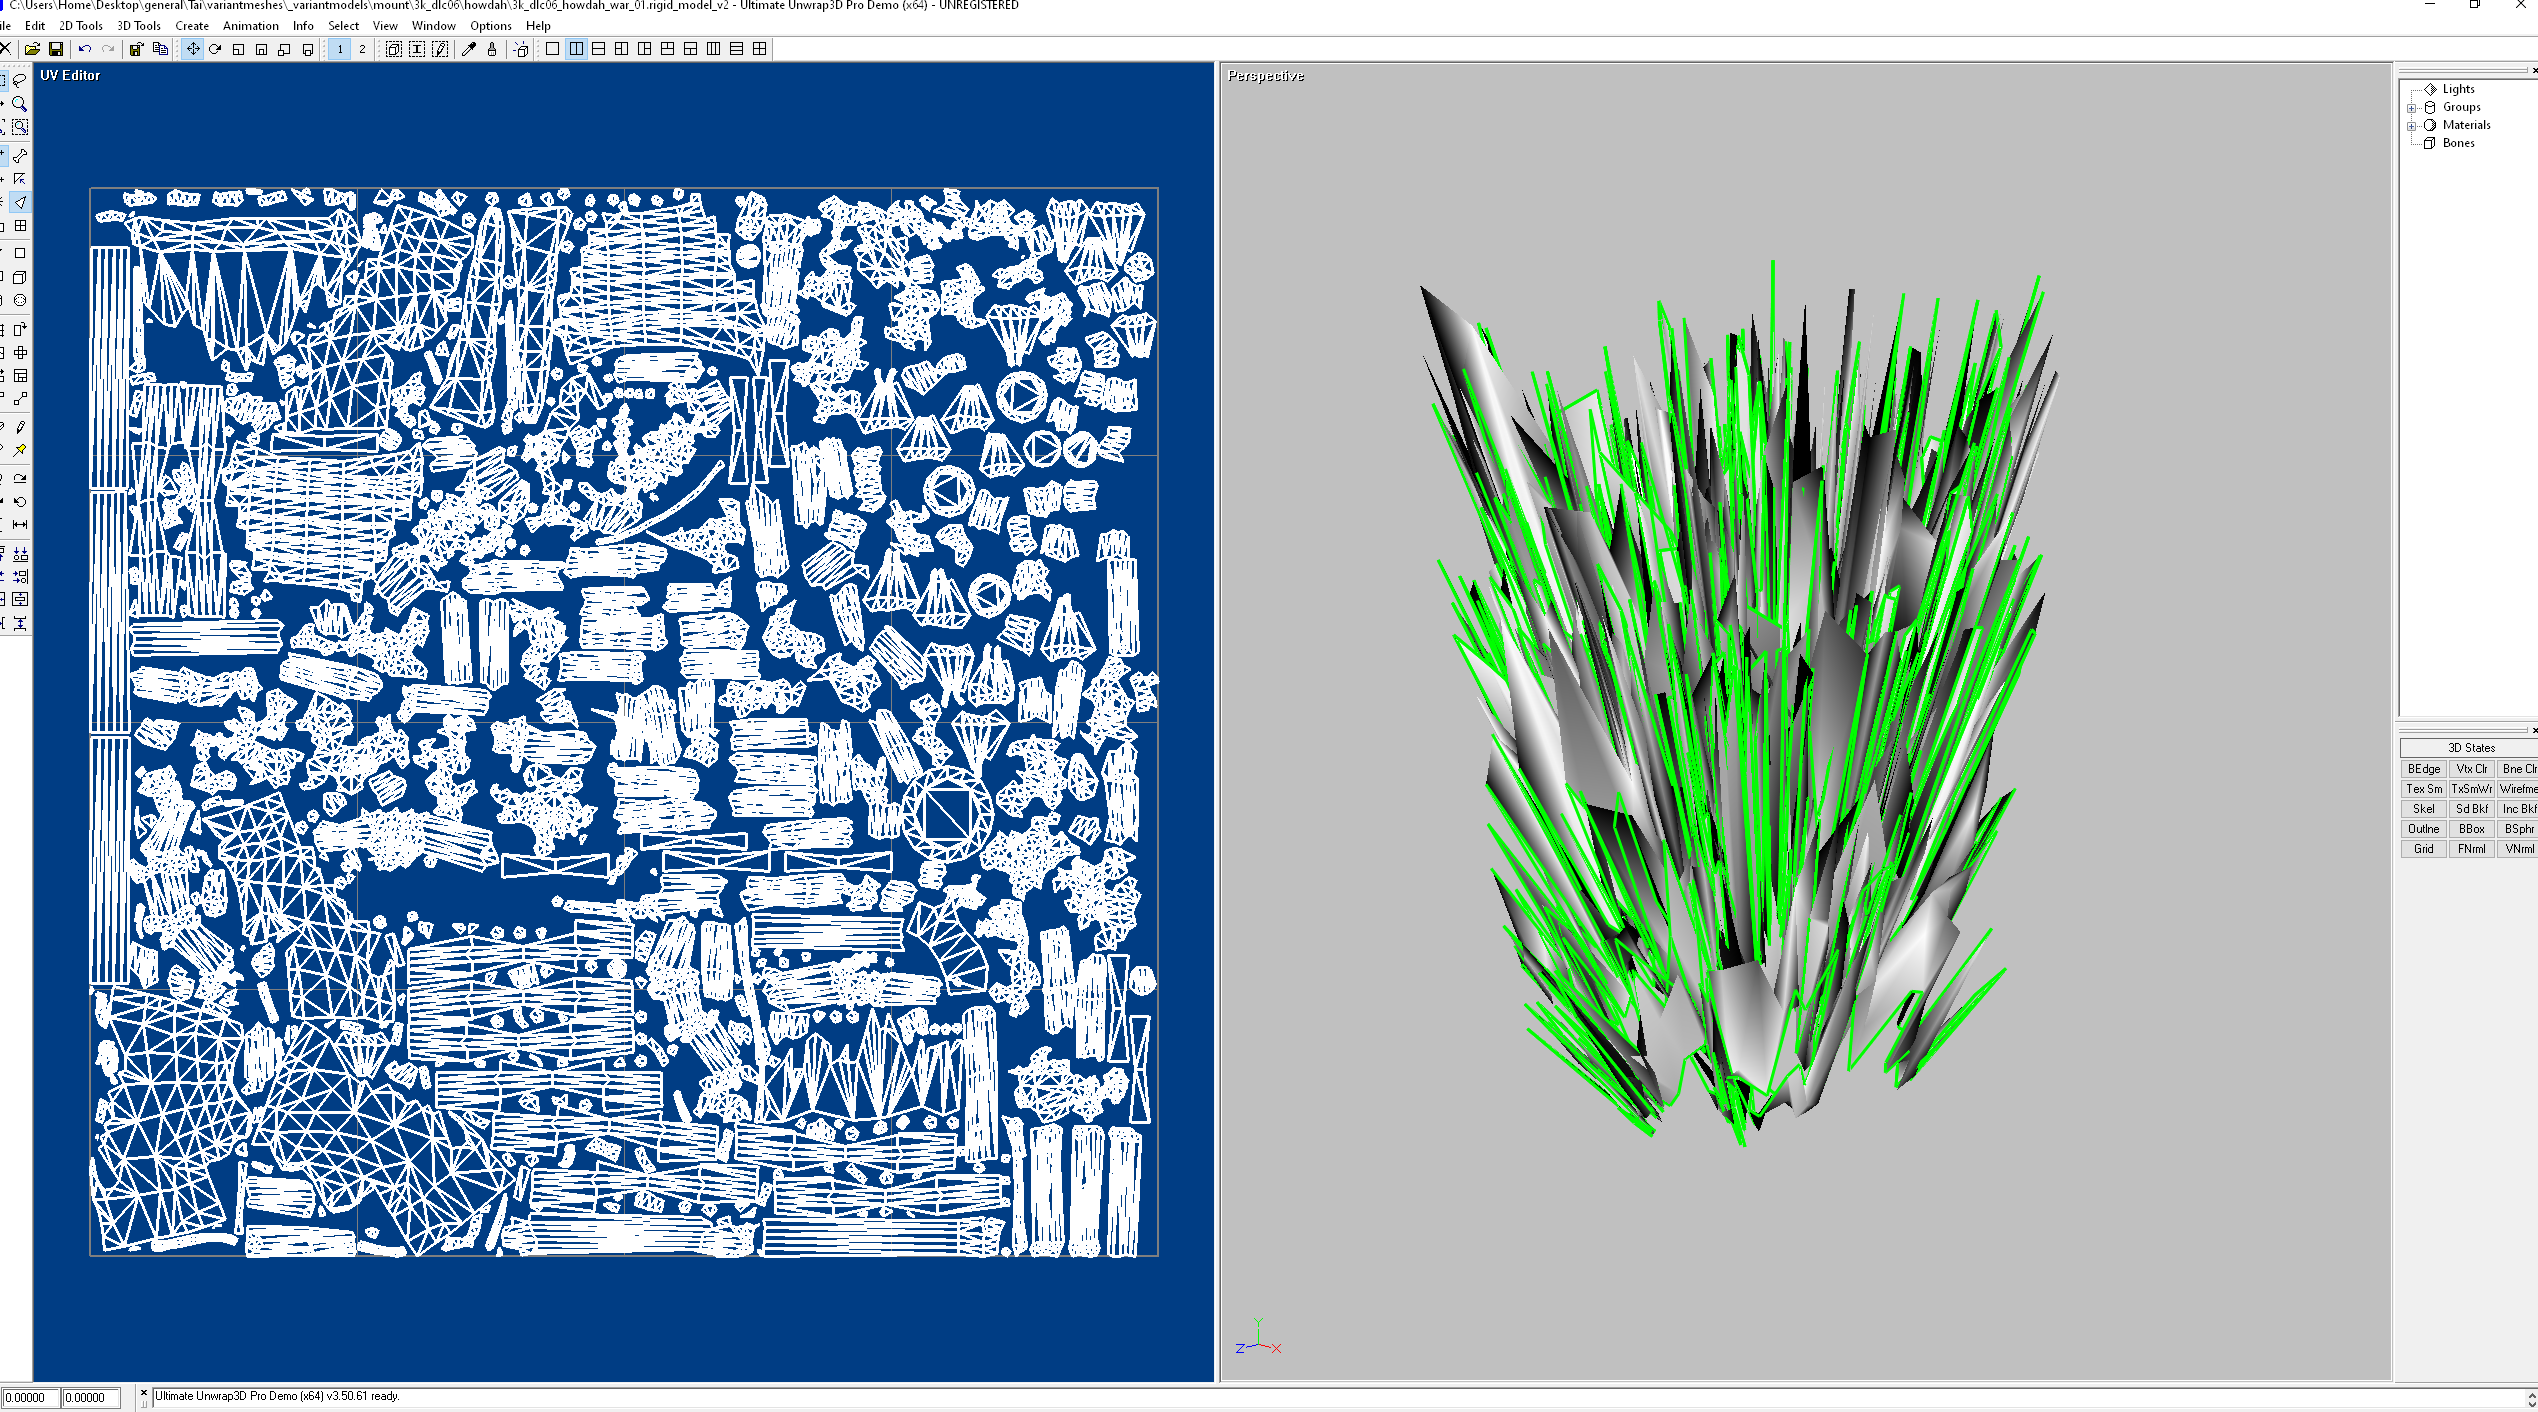Expand the Groups tree node
This screenshot has width=2538, height=1412.
coord(2411,107)
